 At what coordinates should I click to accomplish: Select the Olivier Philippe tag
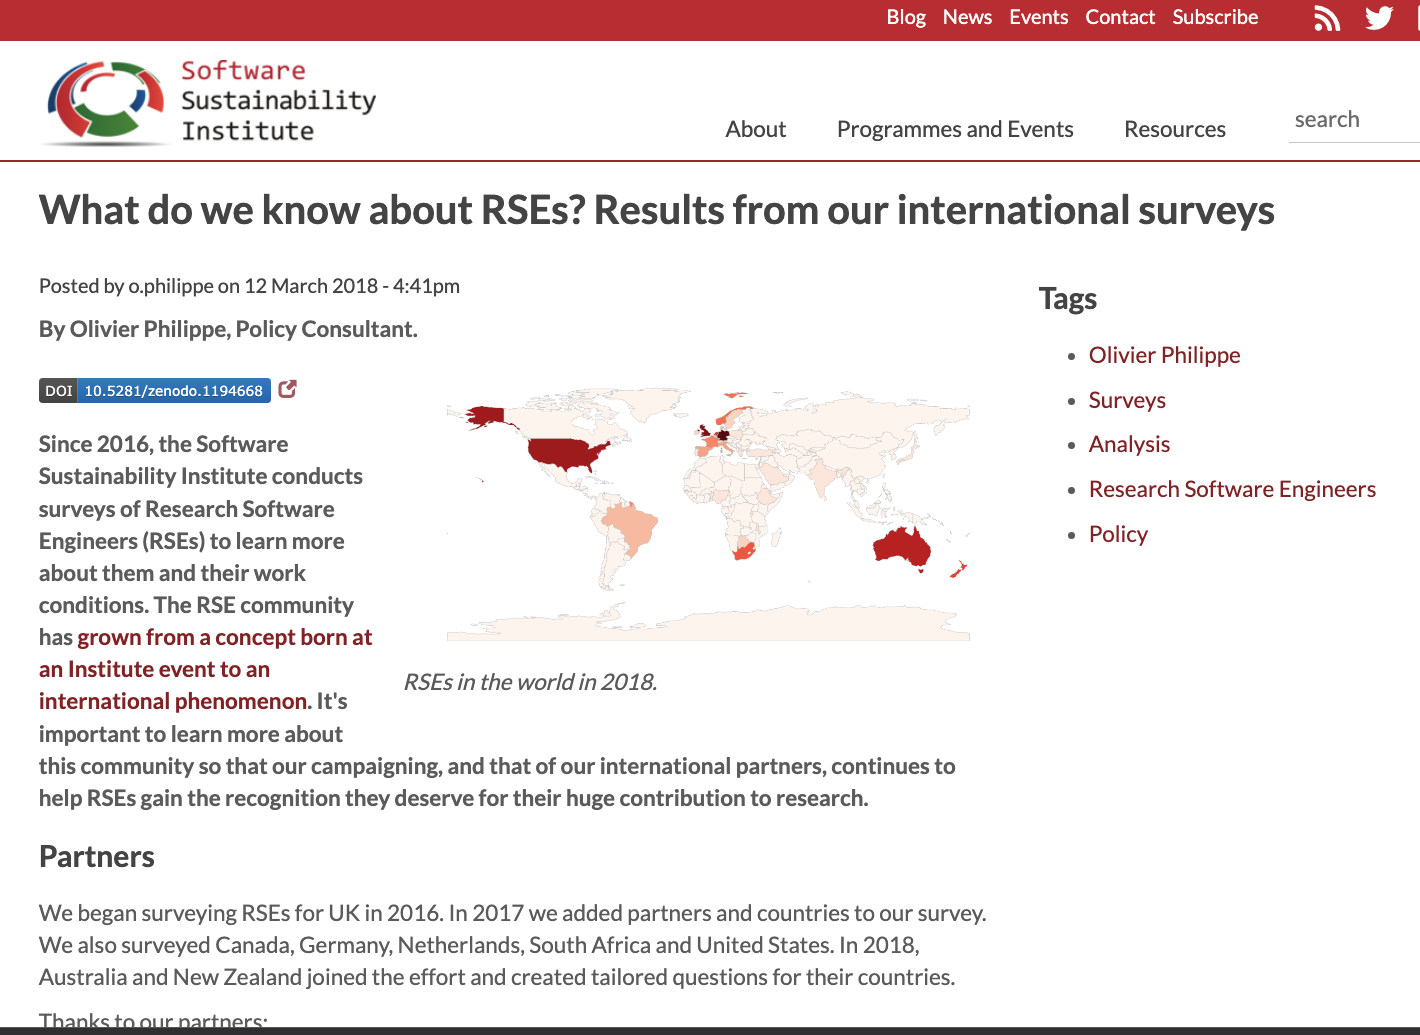point(1164,355)
